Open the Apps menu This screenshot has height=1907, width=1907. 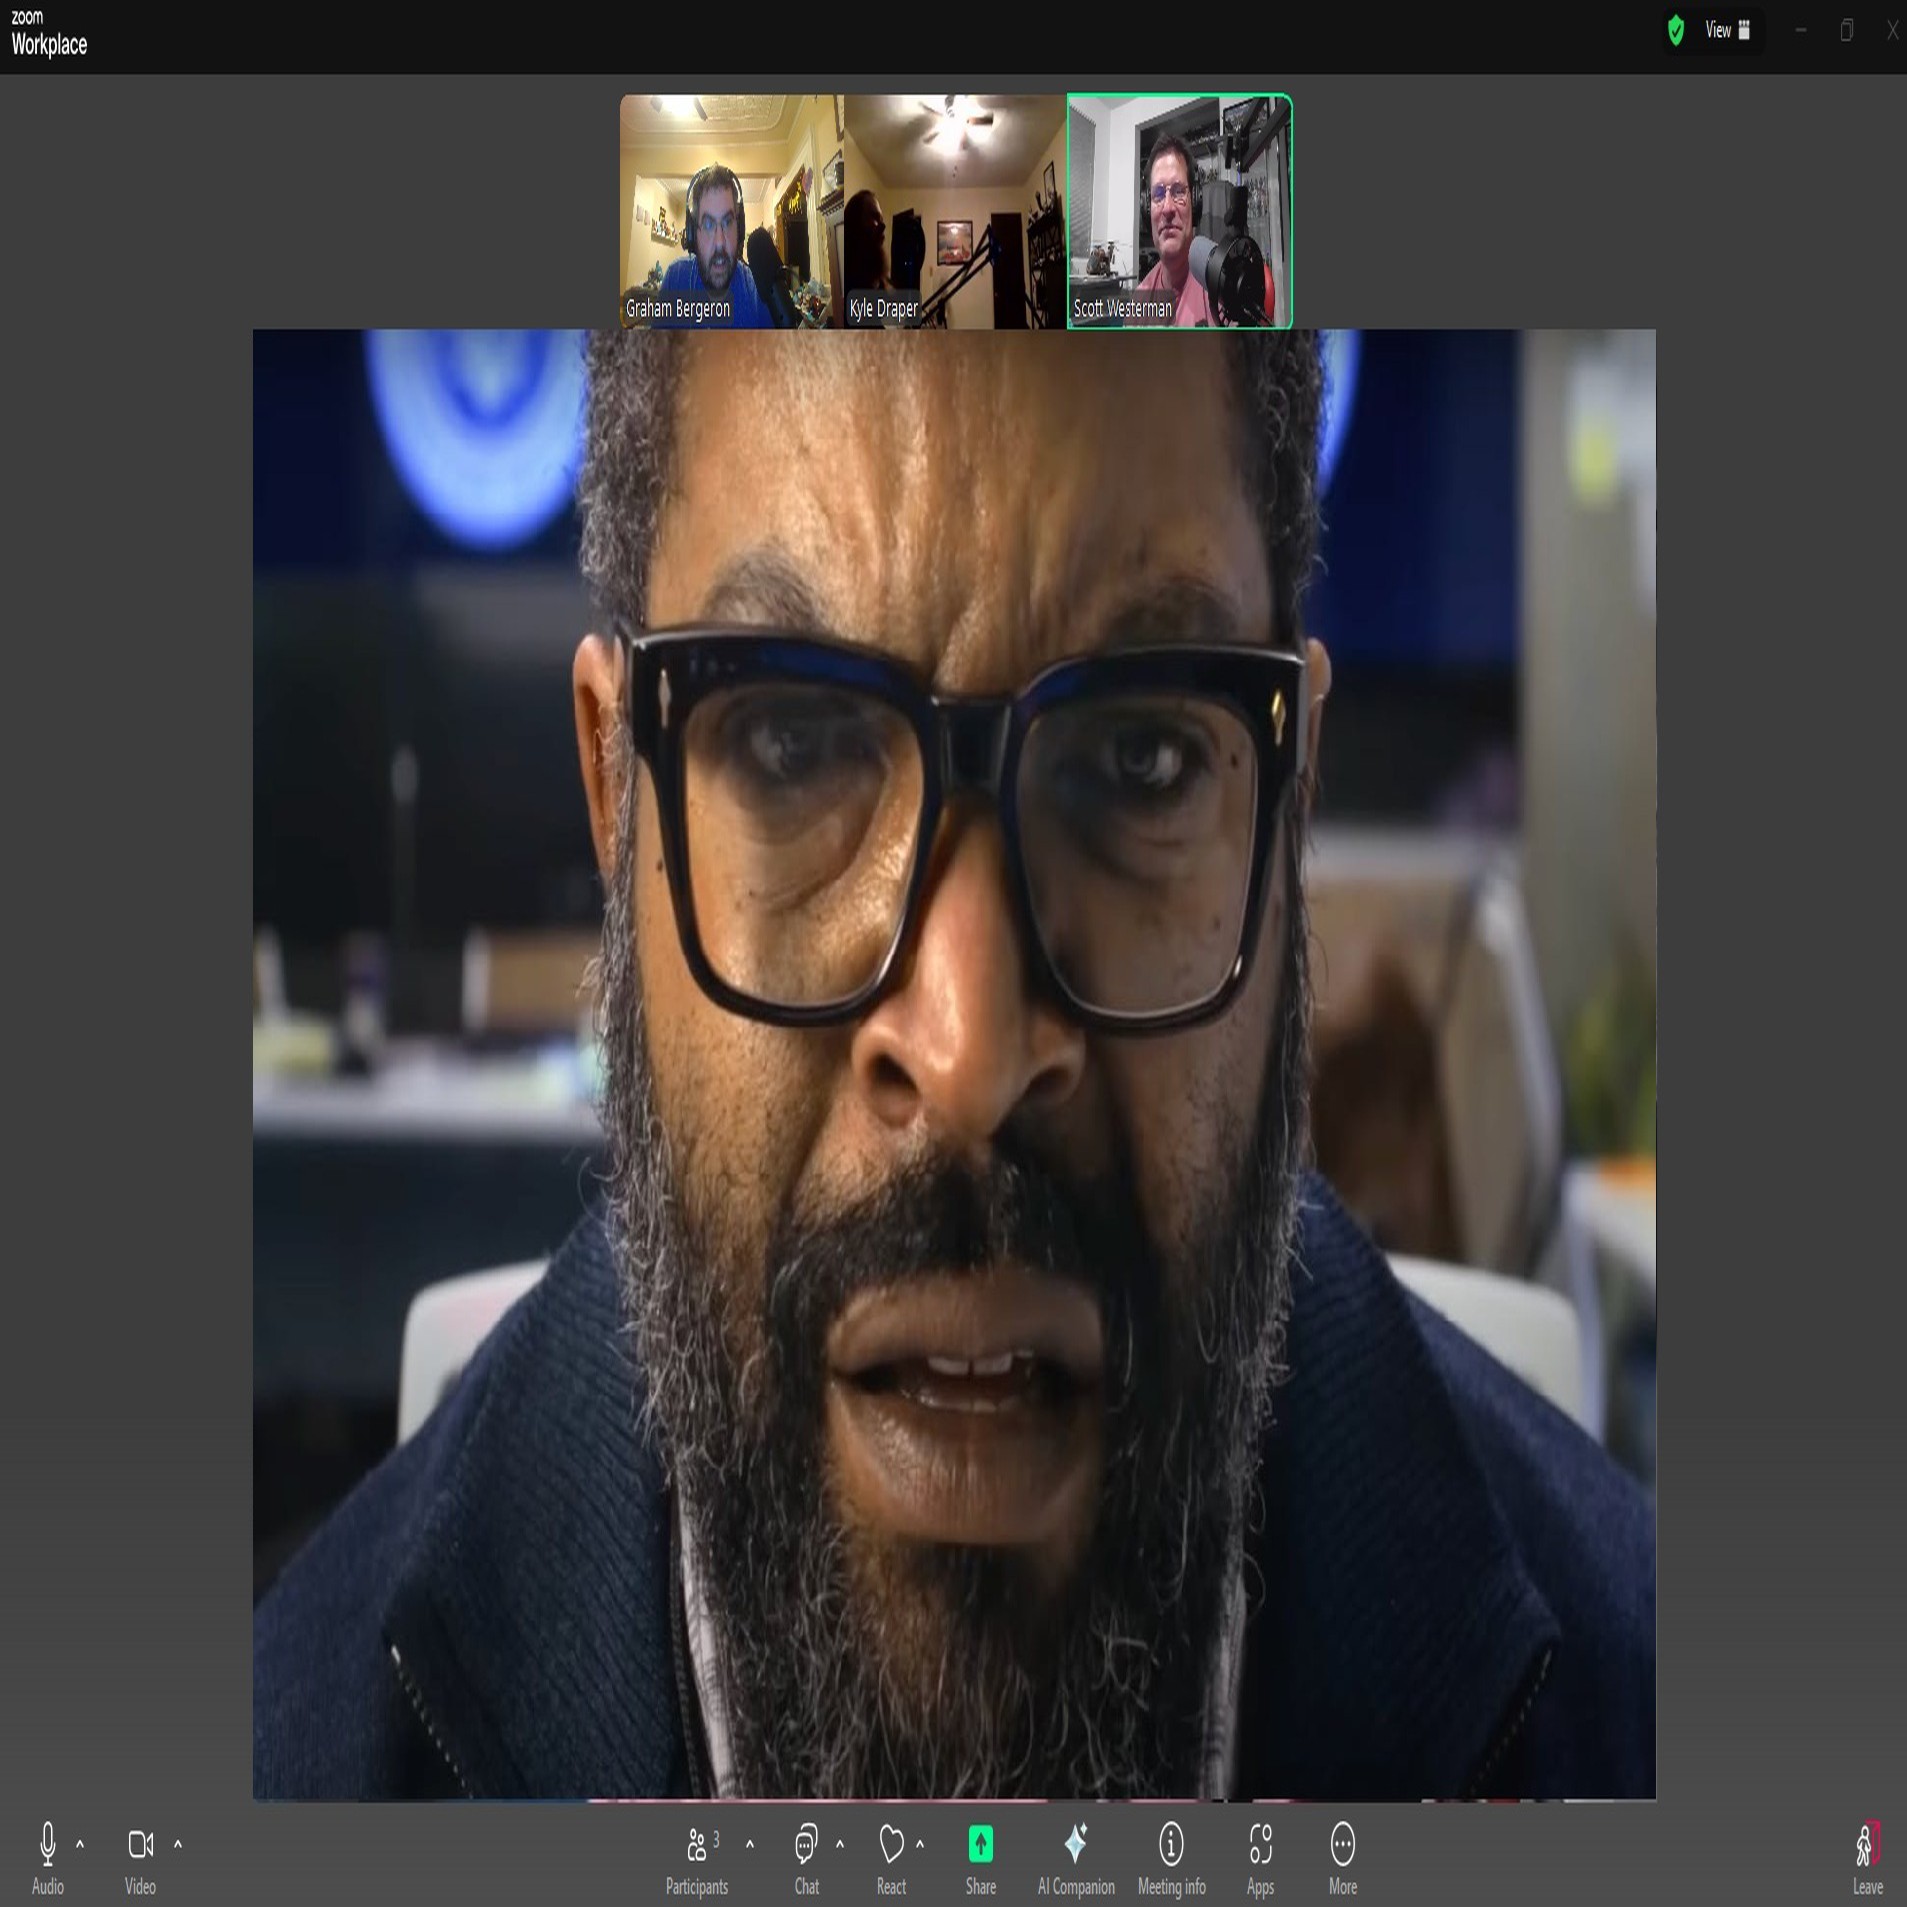pyautogui.click(x=1260, y=1858)
